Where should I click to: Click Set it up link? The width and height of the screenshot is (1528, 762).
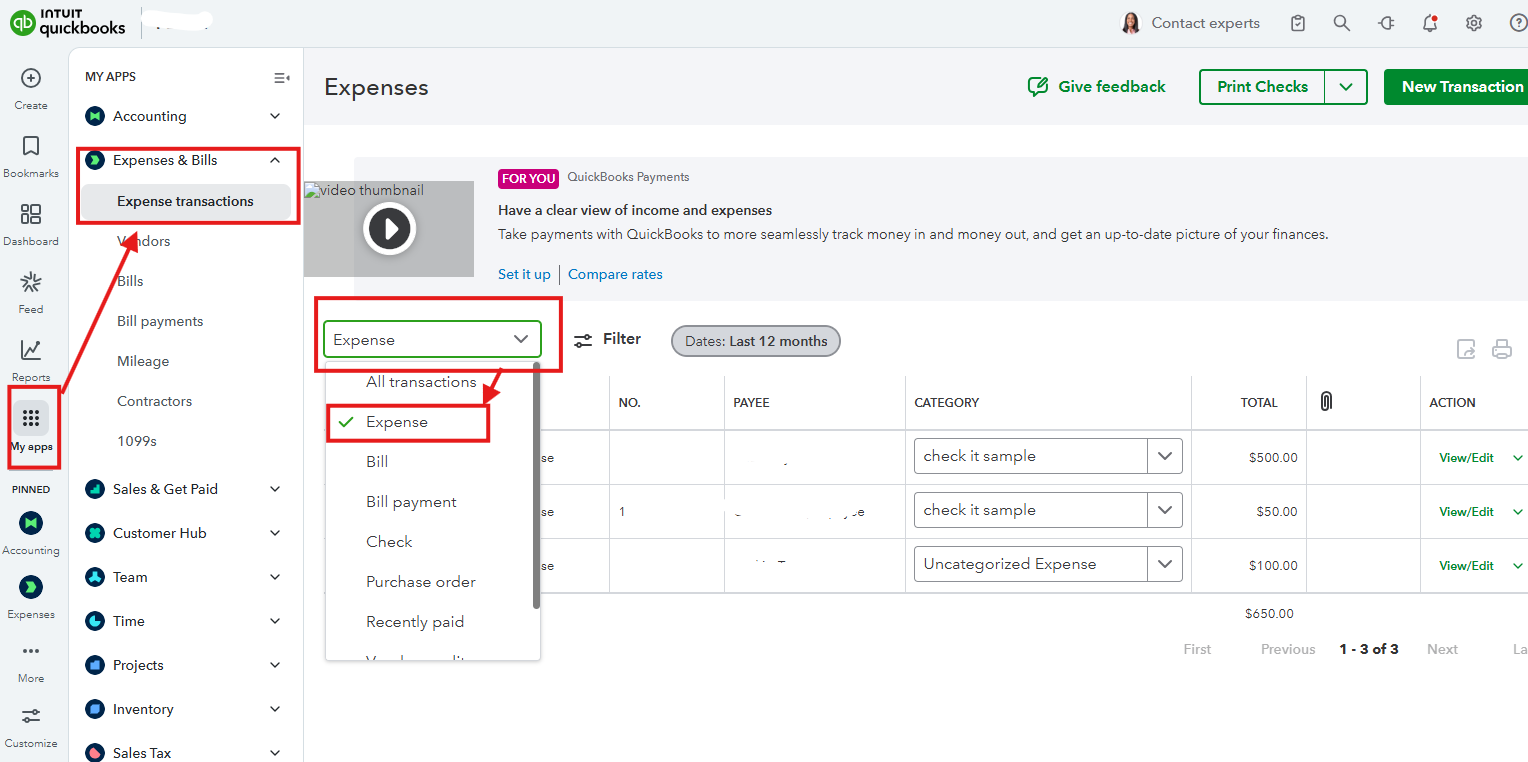coord(524,274)
